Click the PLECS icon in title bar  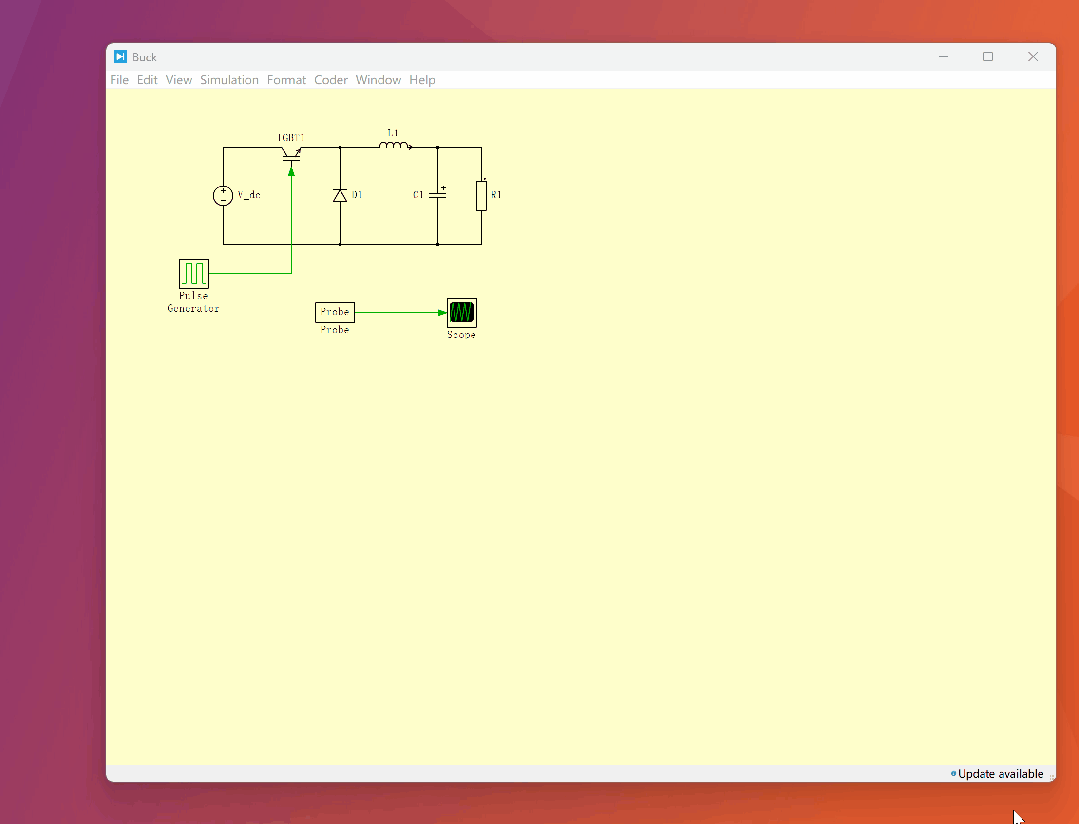tap(120, 56)
